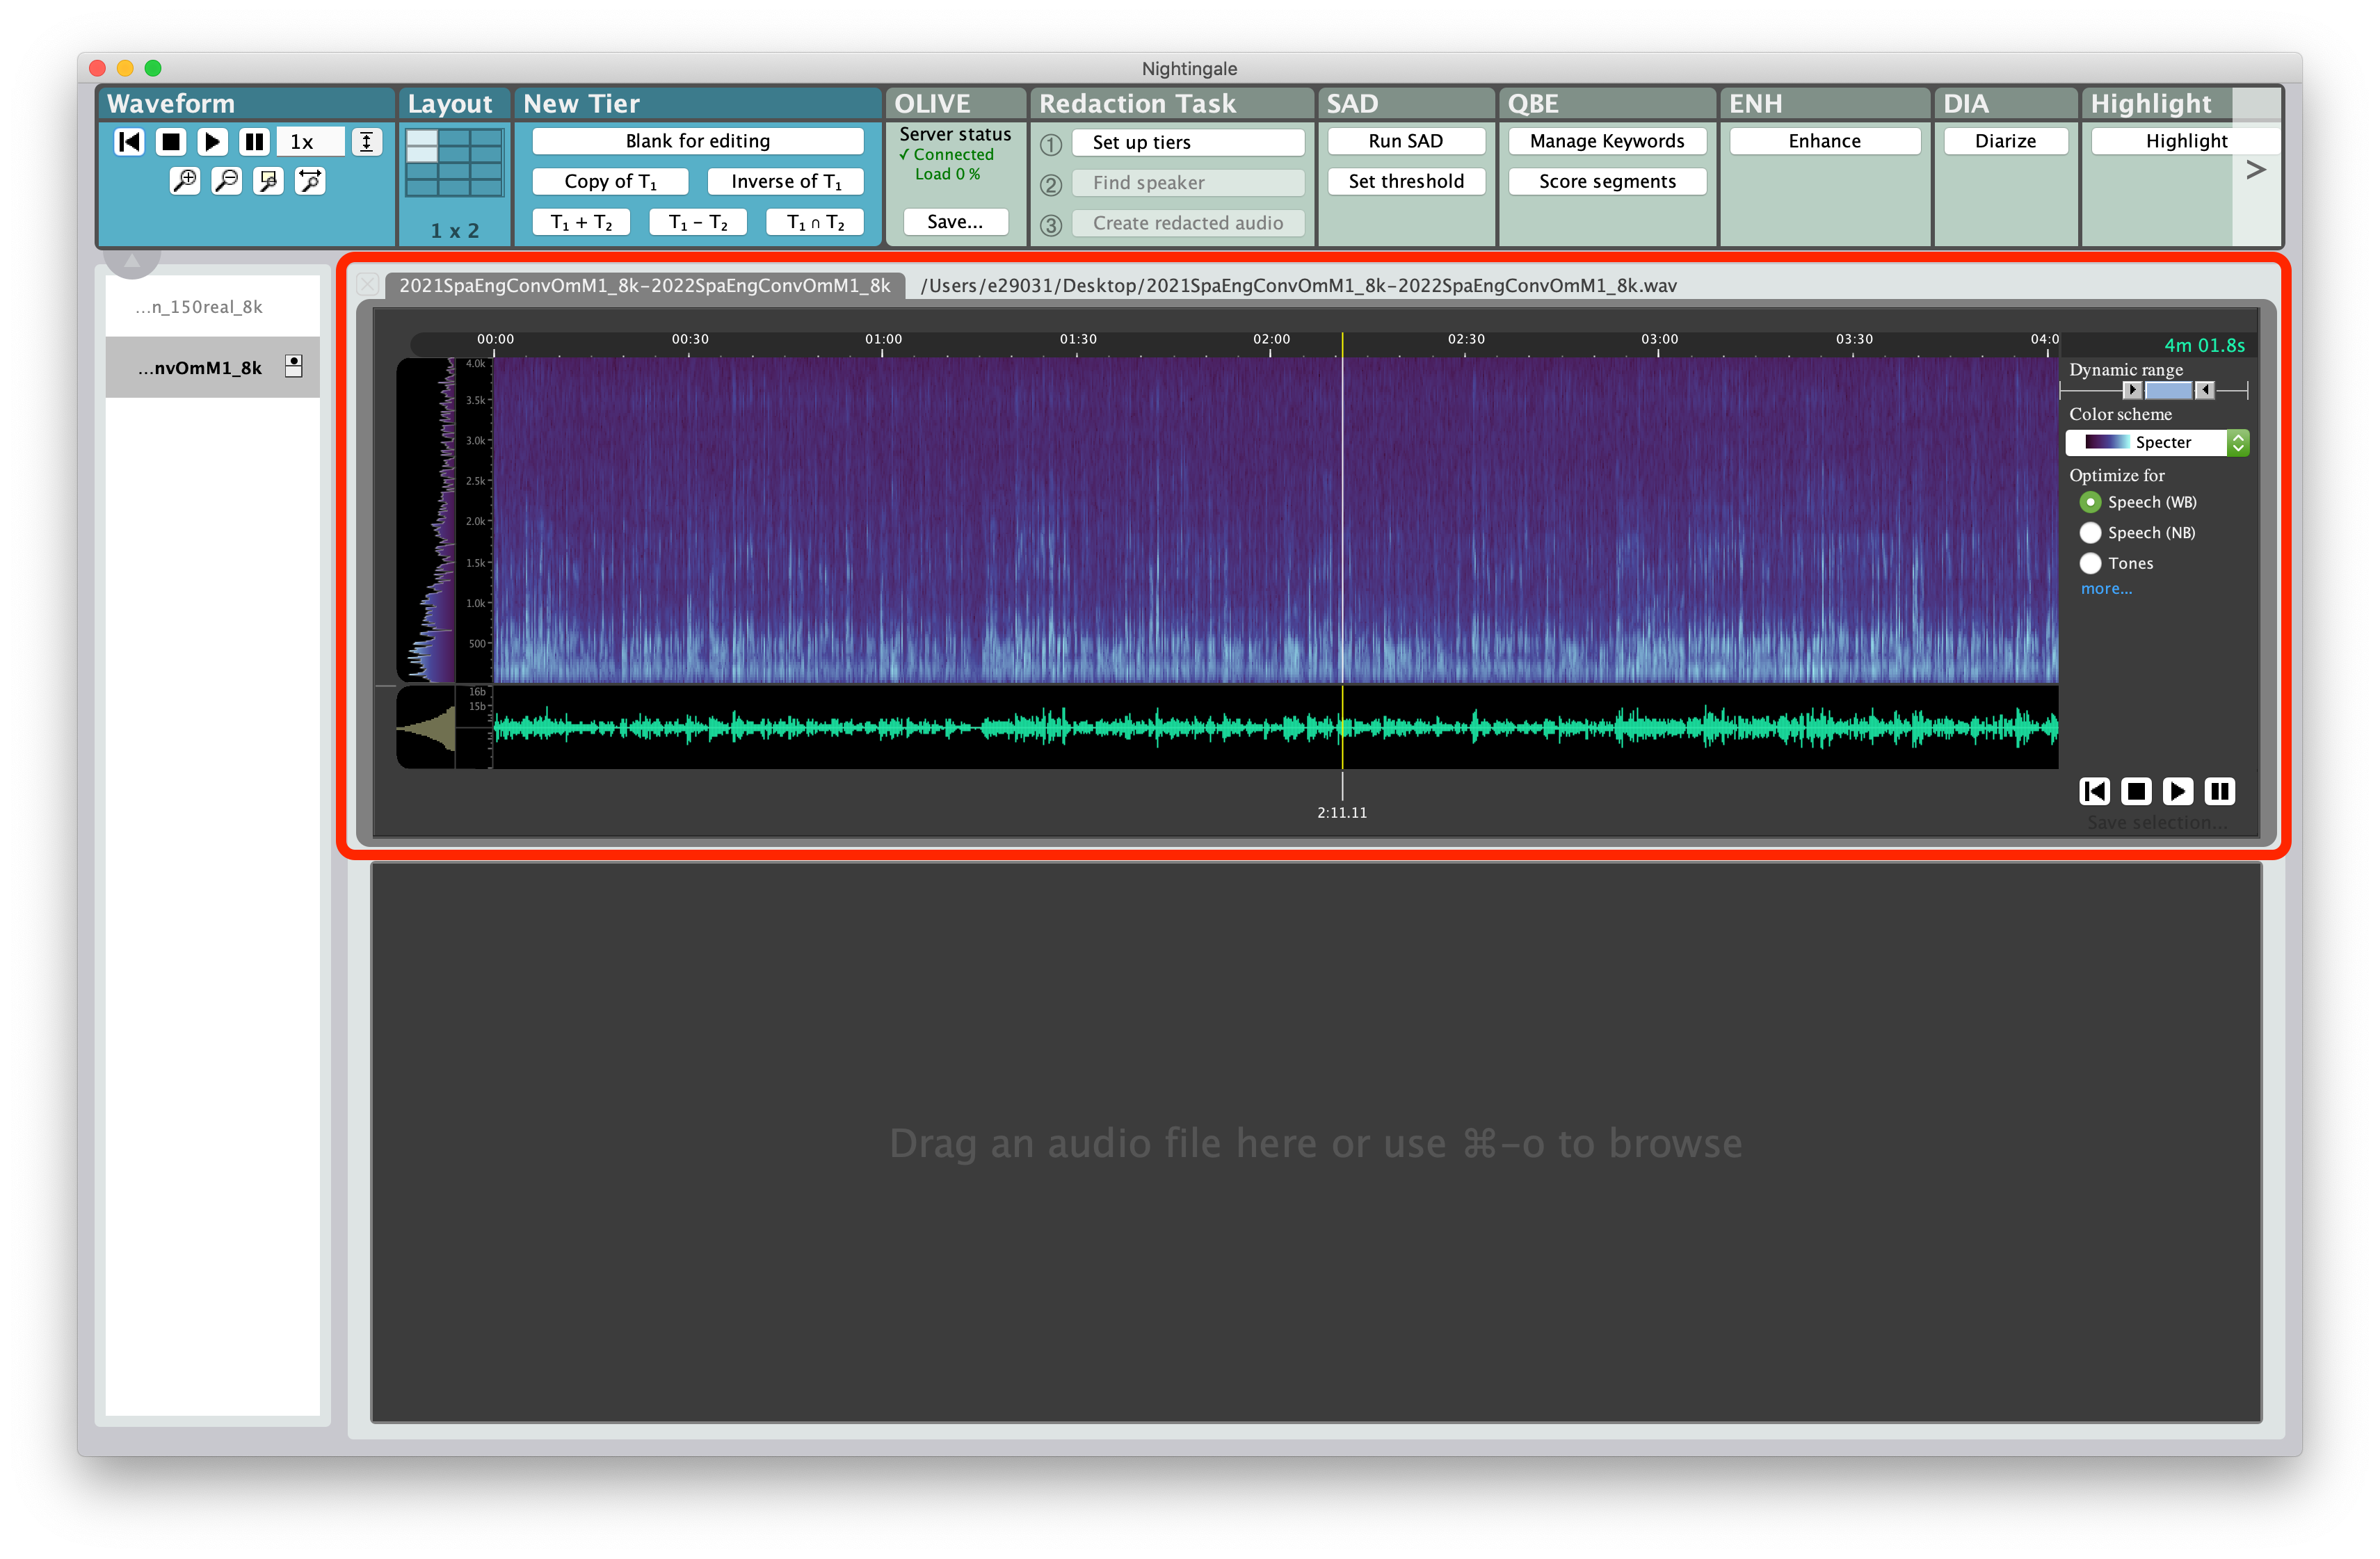
Task: Select the n_150real_8k file in the sidebar
Action: coord(200,307)
